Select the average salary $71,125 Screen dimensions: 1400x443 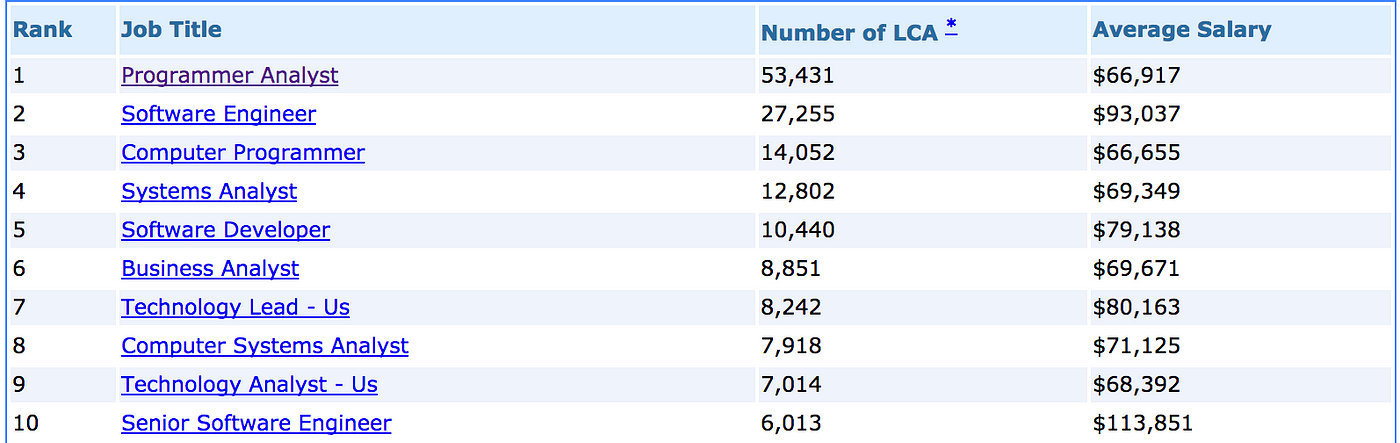click(1137, 346)
